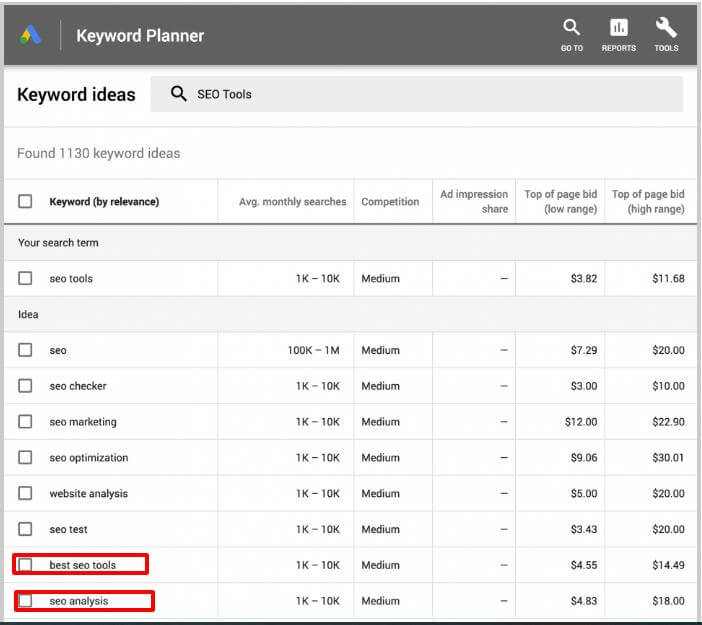Viewport: 702px width, 625px height.
Task: Sort by Keyword (by relevance) header
Action: click(x=104, y=201)
